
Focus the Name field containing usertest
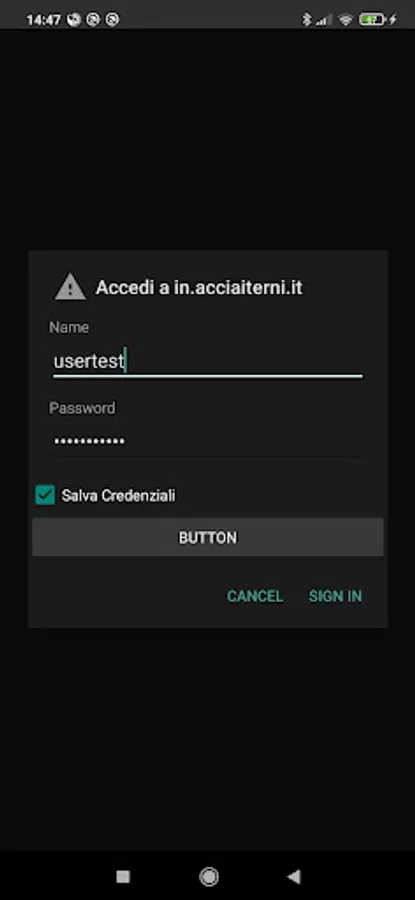(208, 362)
